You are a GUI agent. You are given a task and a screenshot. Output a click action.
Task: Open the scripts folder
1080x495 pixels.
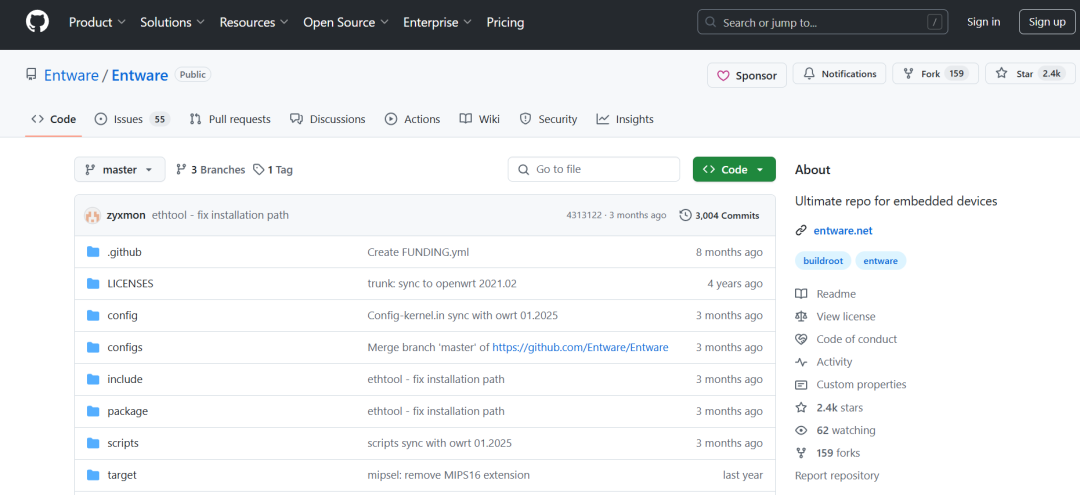(x=123, y=443)
